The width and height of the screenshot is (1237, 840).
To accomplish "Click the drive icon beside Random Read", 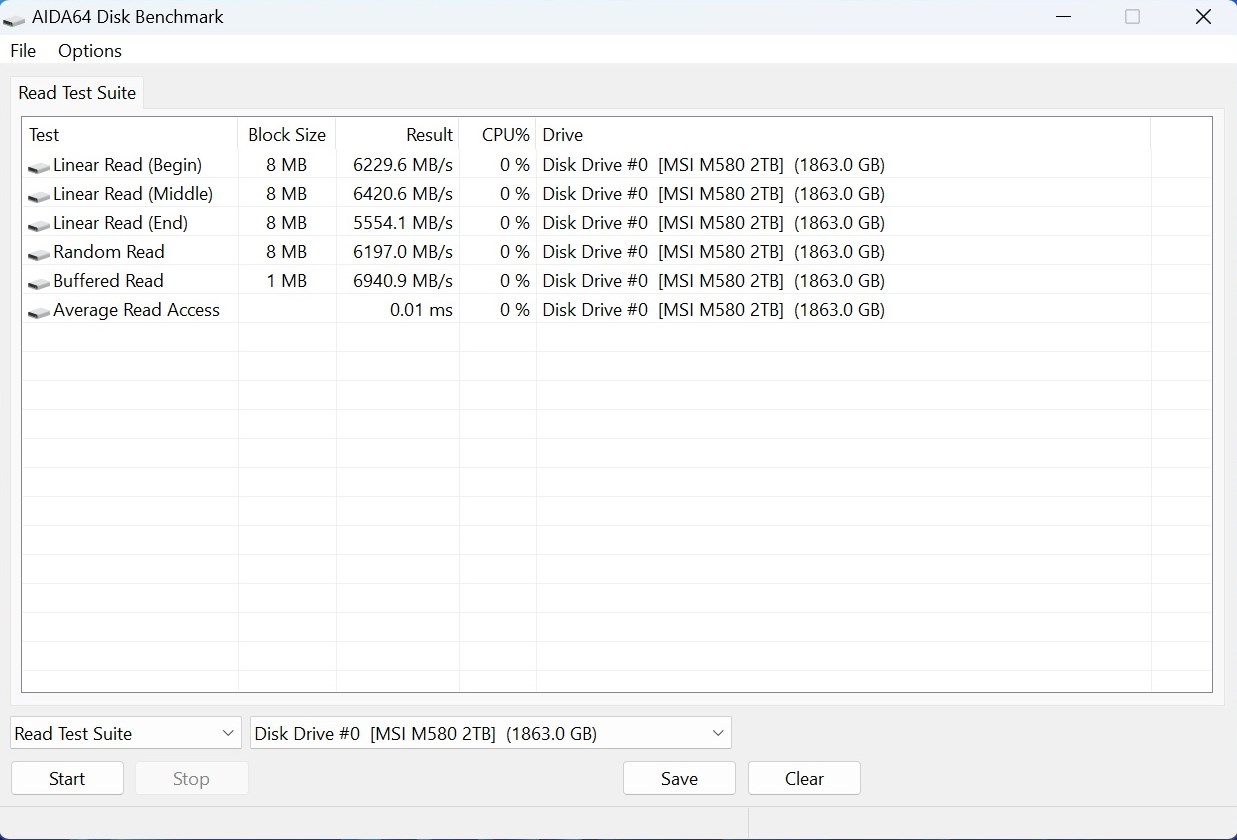I will click(39, 254).
